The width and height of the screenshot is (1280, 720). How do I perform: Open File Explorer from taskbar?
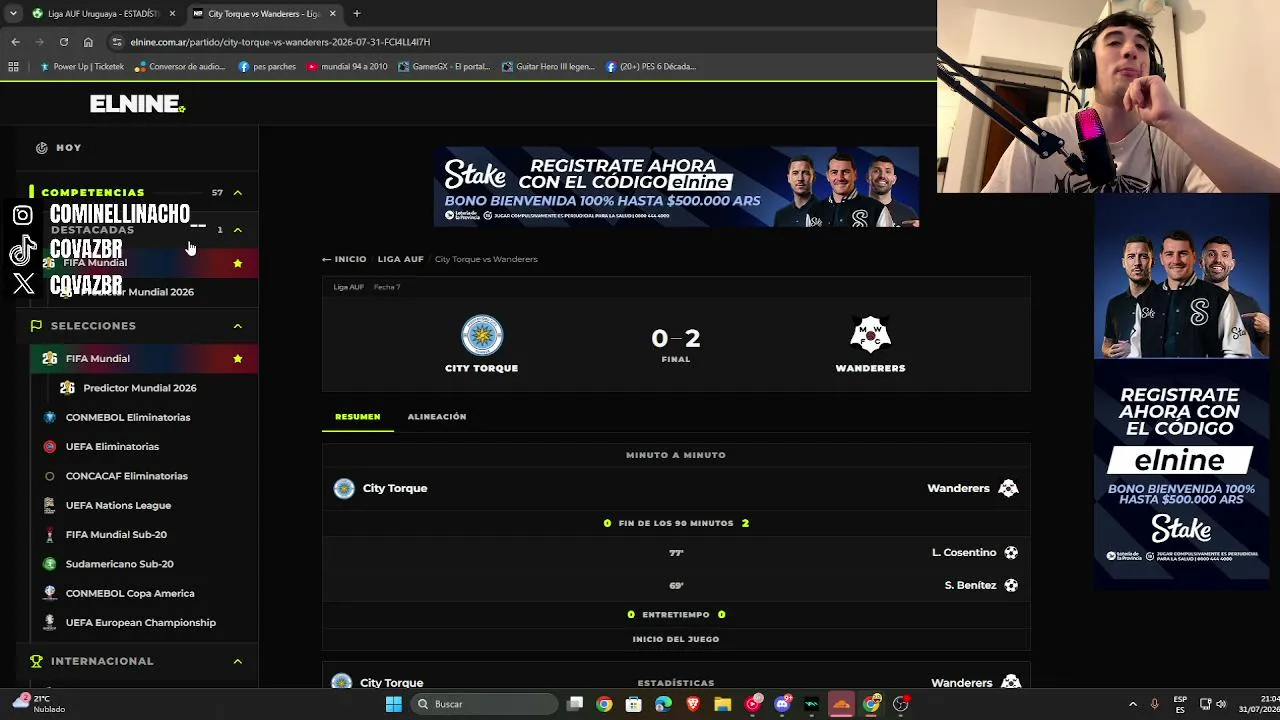(x=723, y=704)
